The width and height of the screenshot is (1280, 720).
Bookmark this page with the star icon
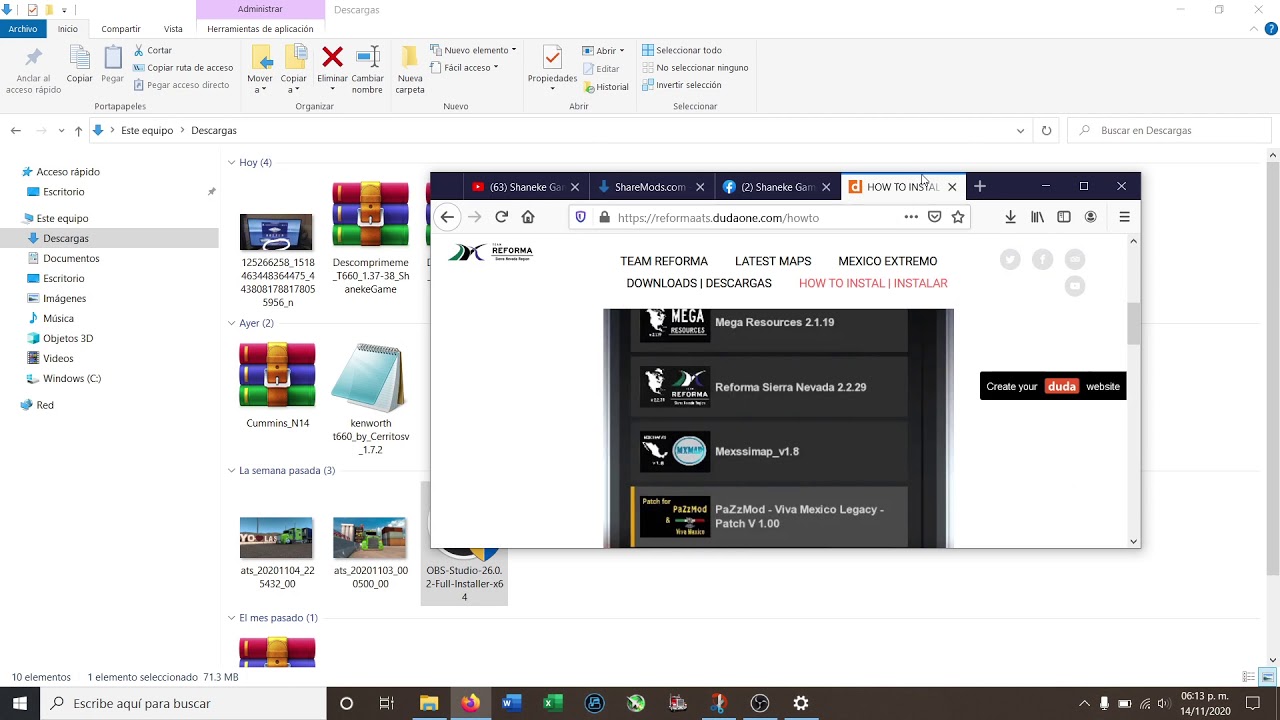[958, 217]
